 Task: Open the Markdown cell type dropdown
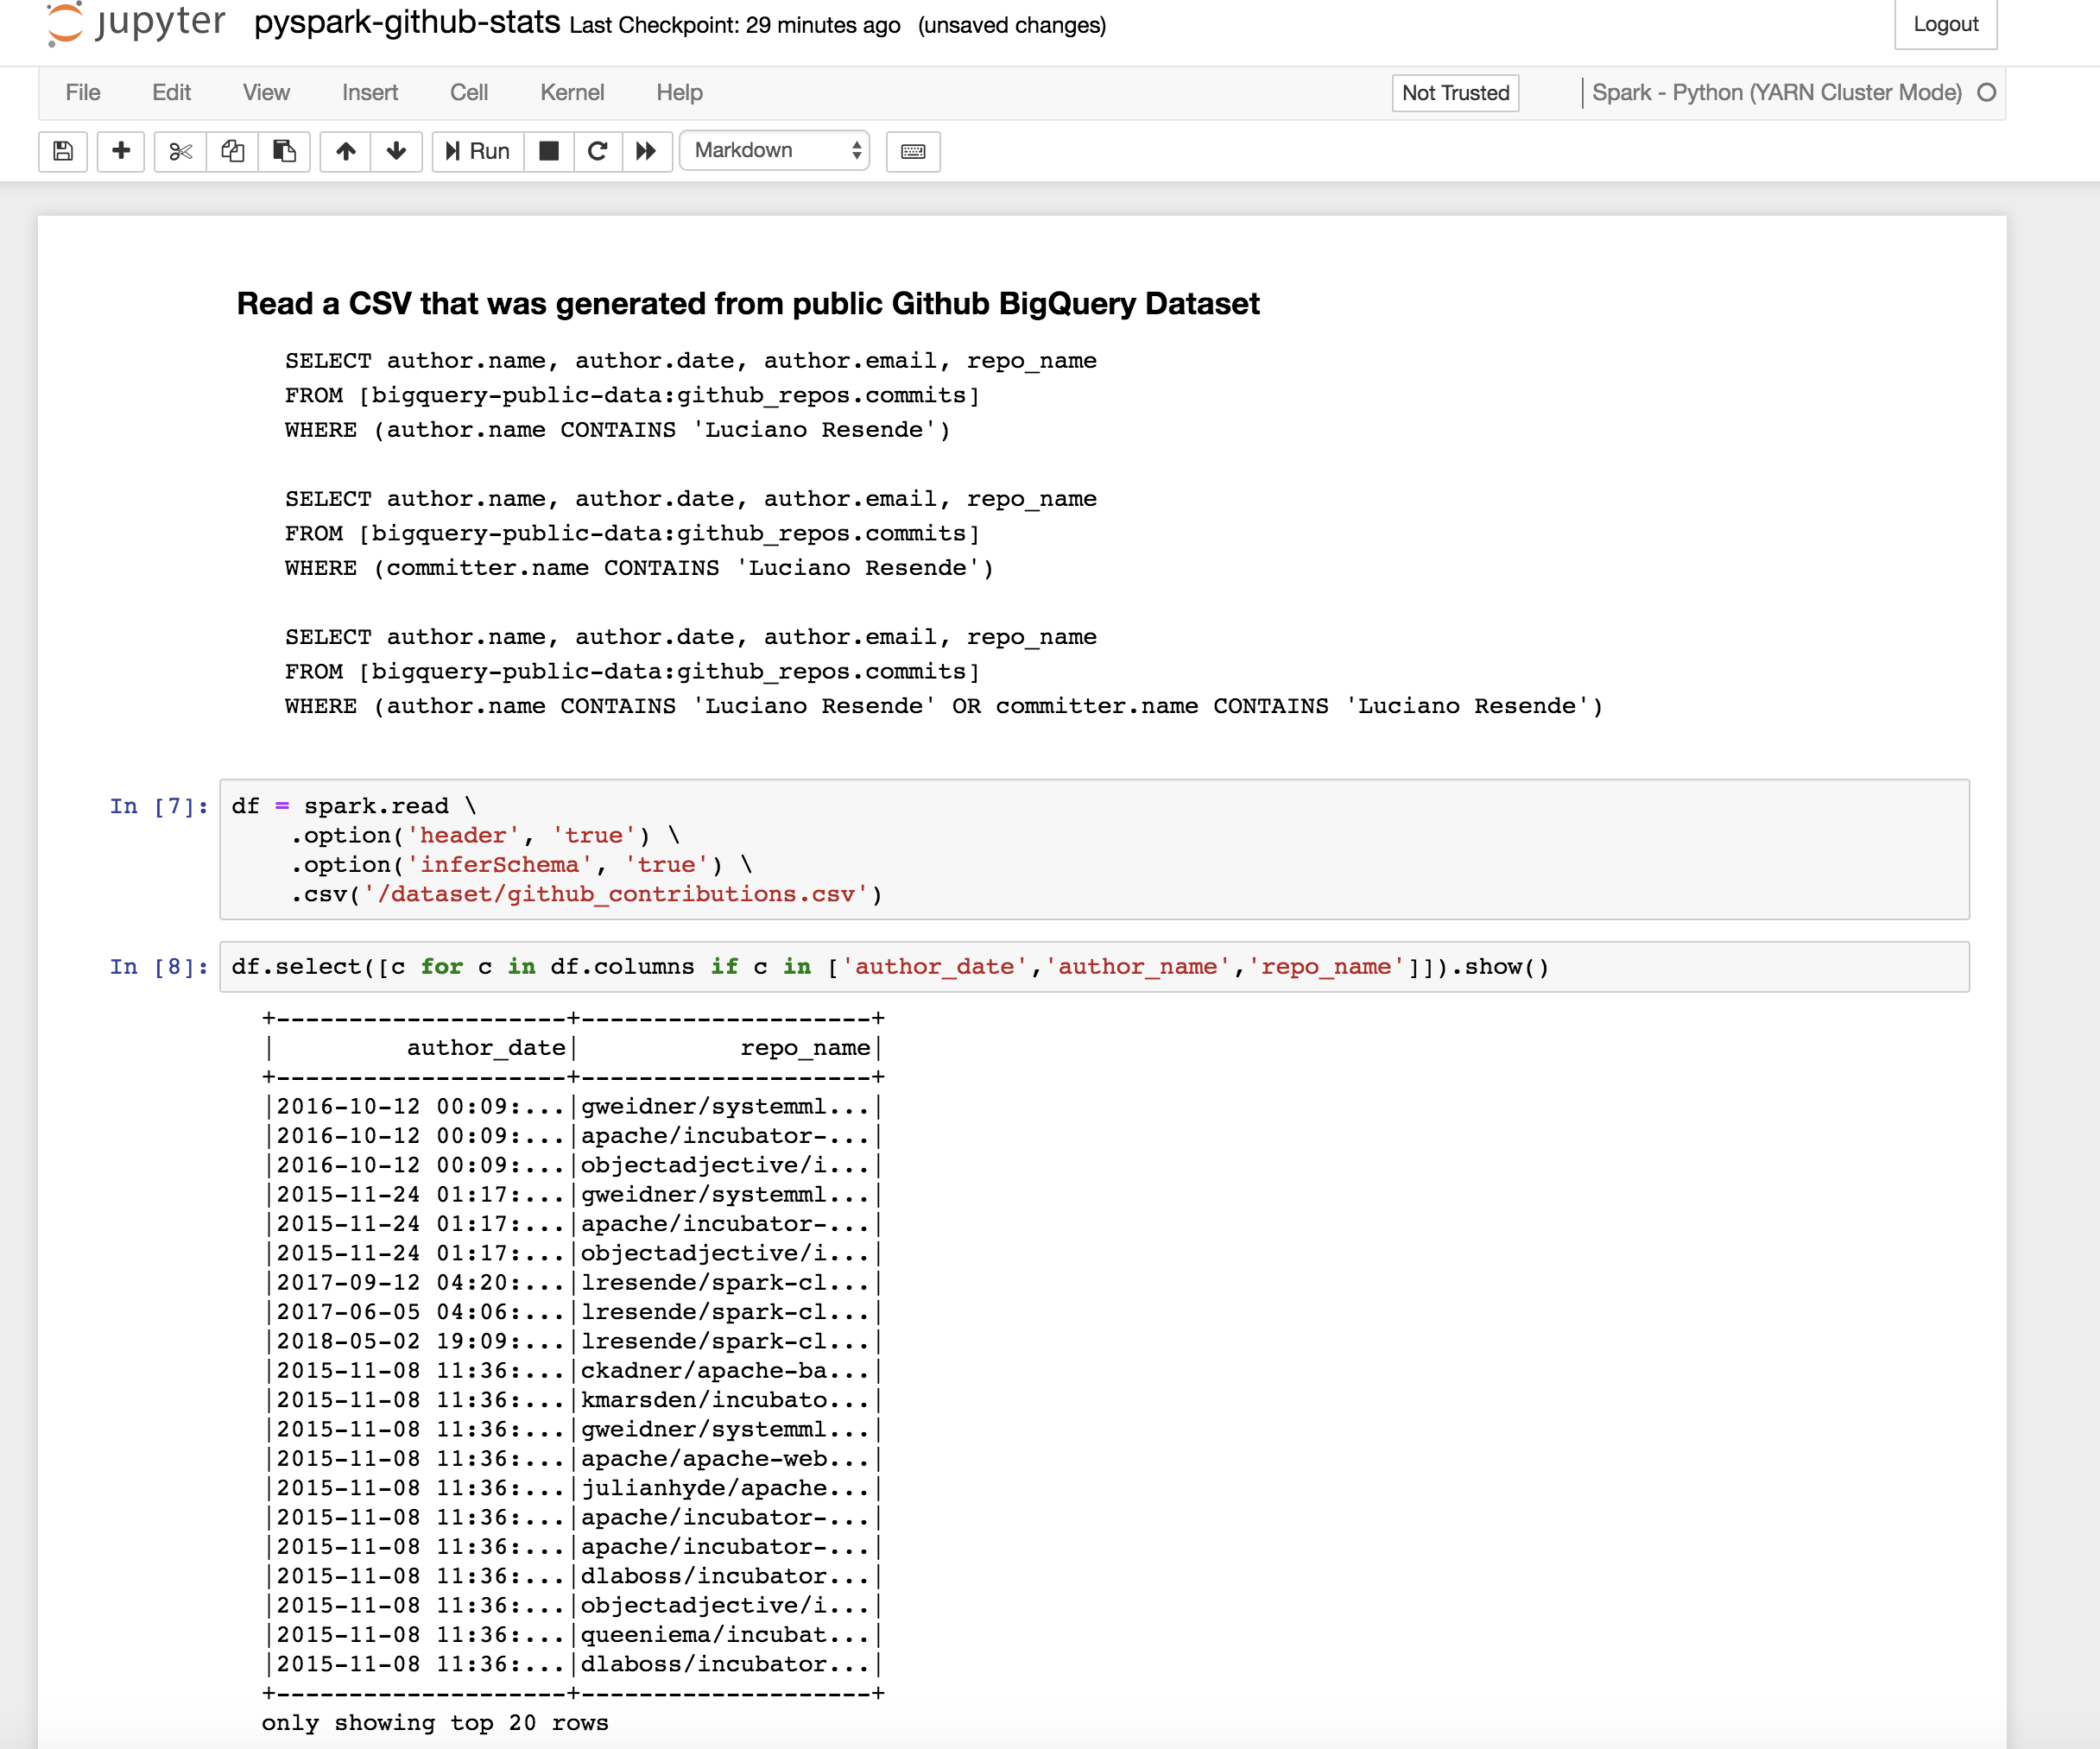pyautogui.click(x=773, y=151)
